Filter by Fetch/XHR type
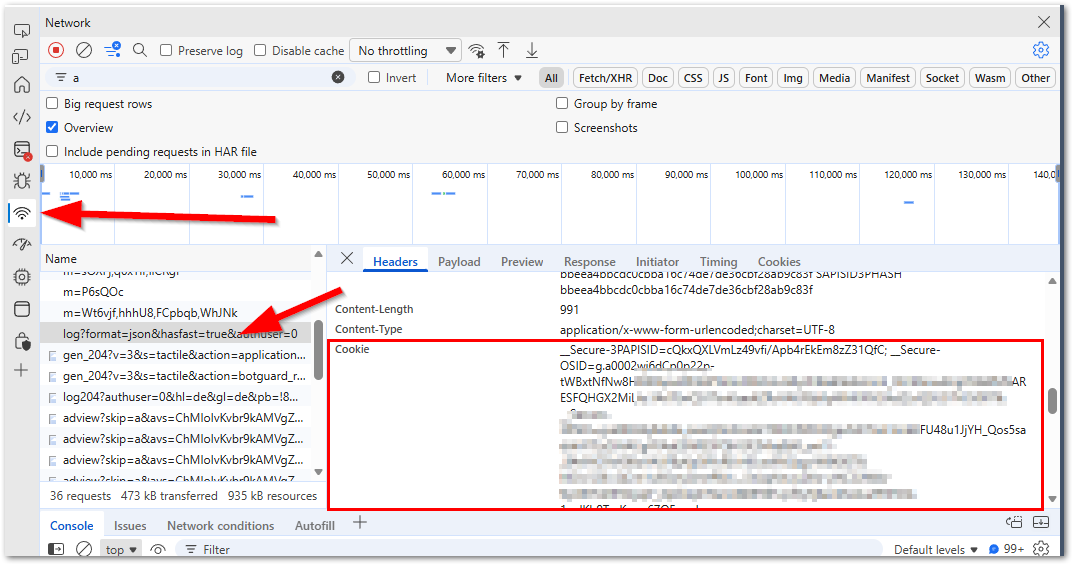 tap(606, 78)
